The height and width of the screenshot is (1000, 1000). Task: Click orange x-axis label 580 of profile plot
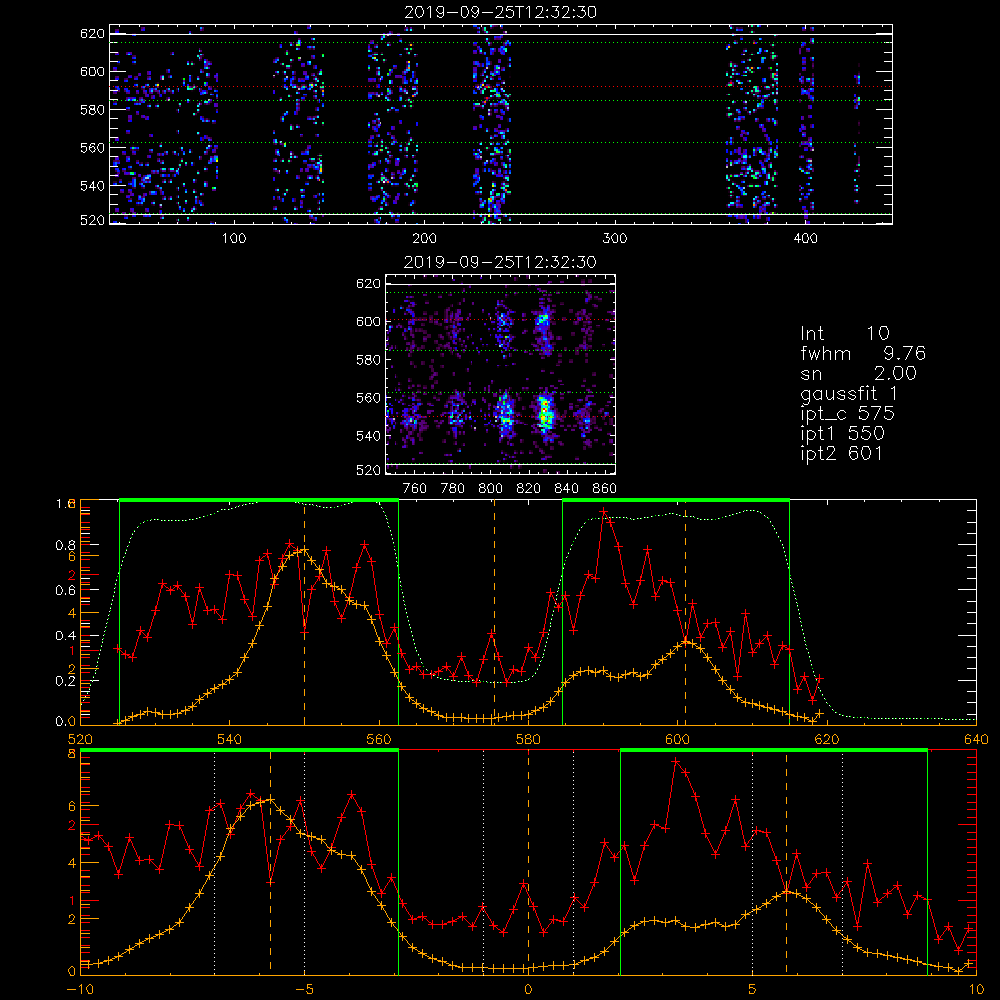[528, 740]
